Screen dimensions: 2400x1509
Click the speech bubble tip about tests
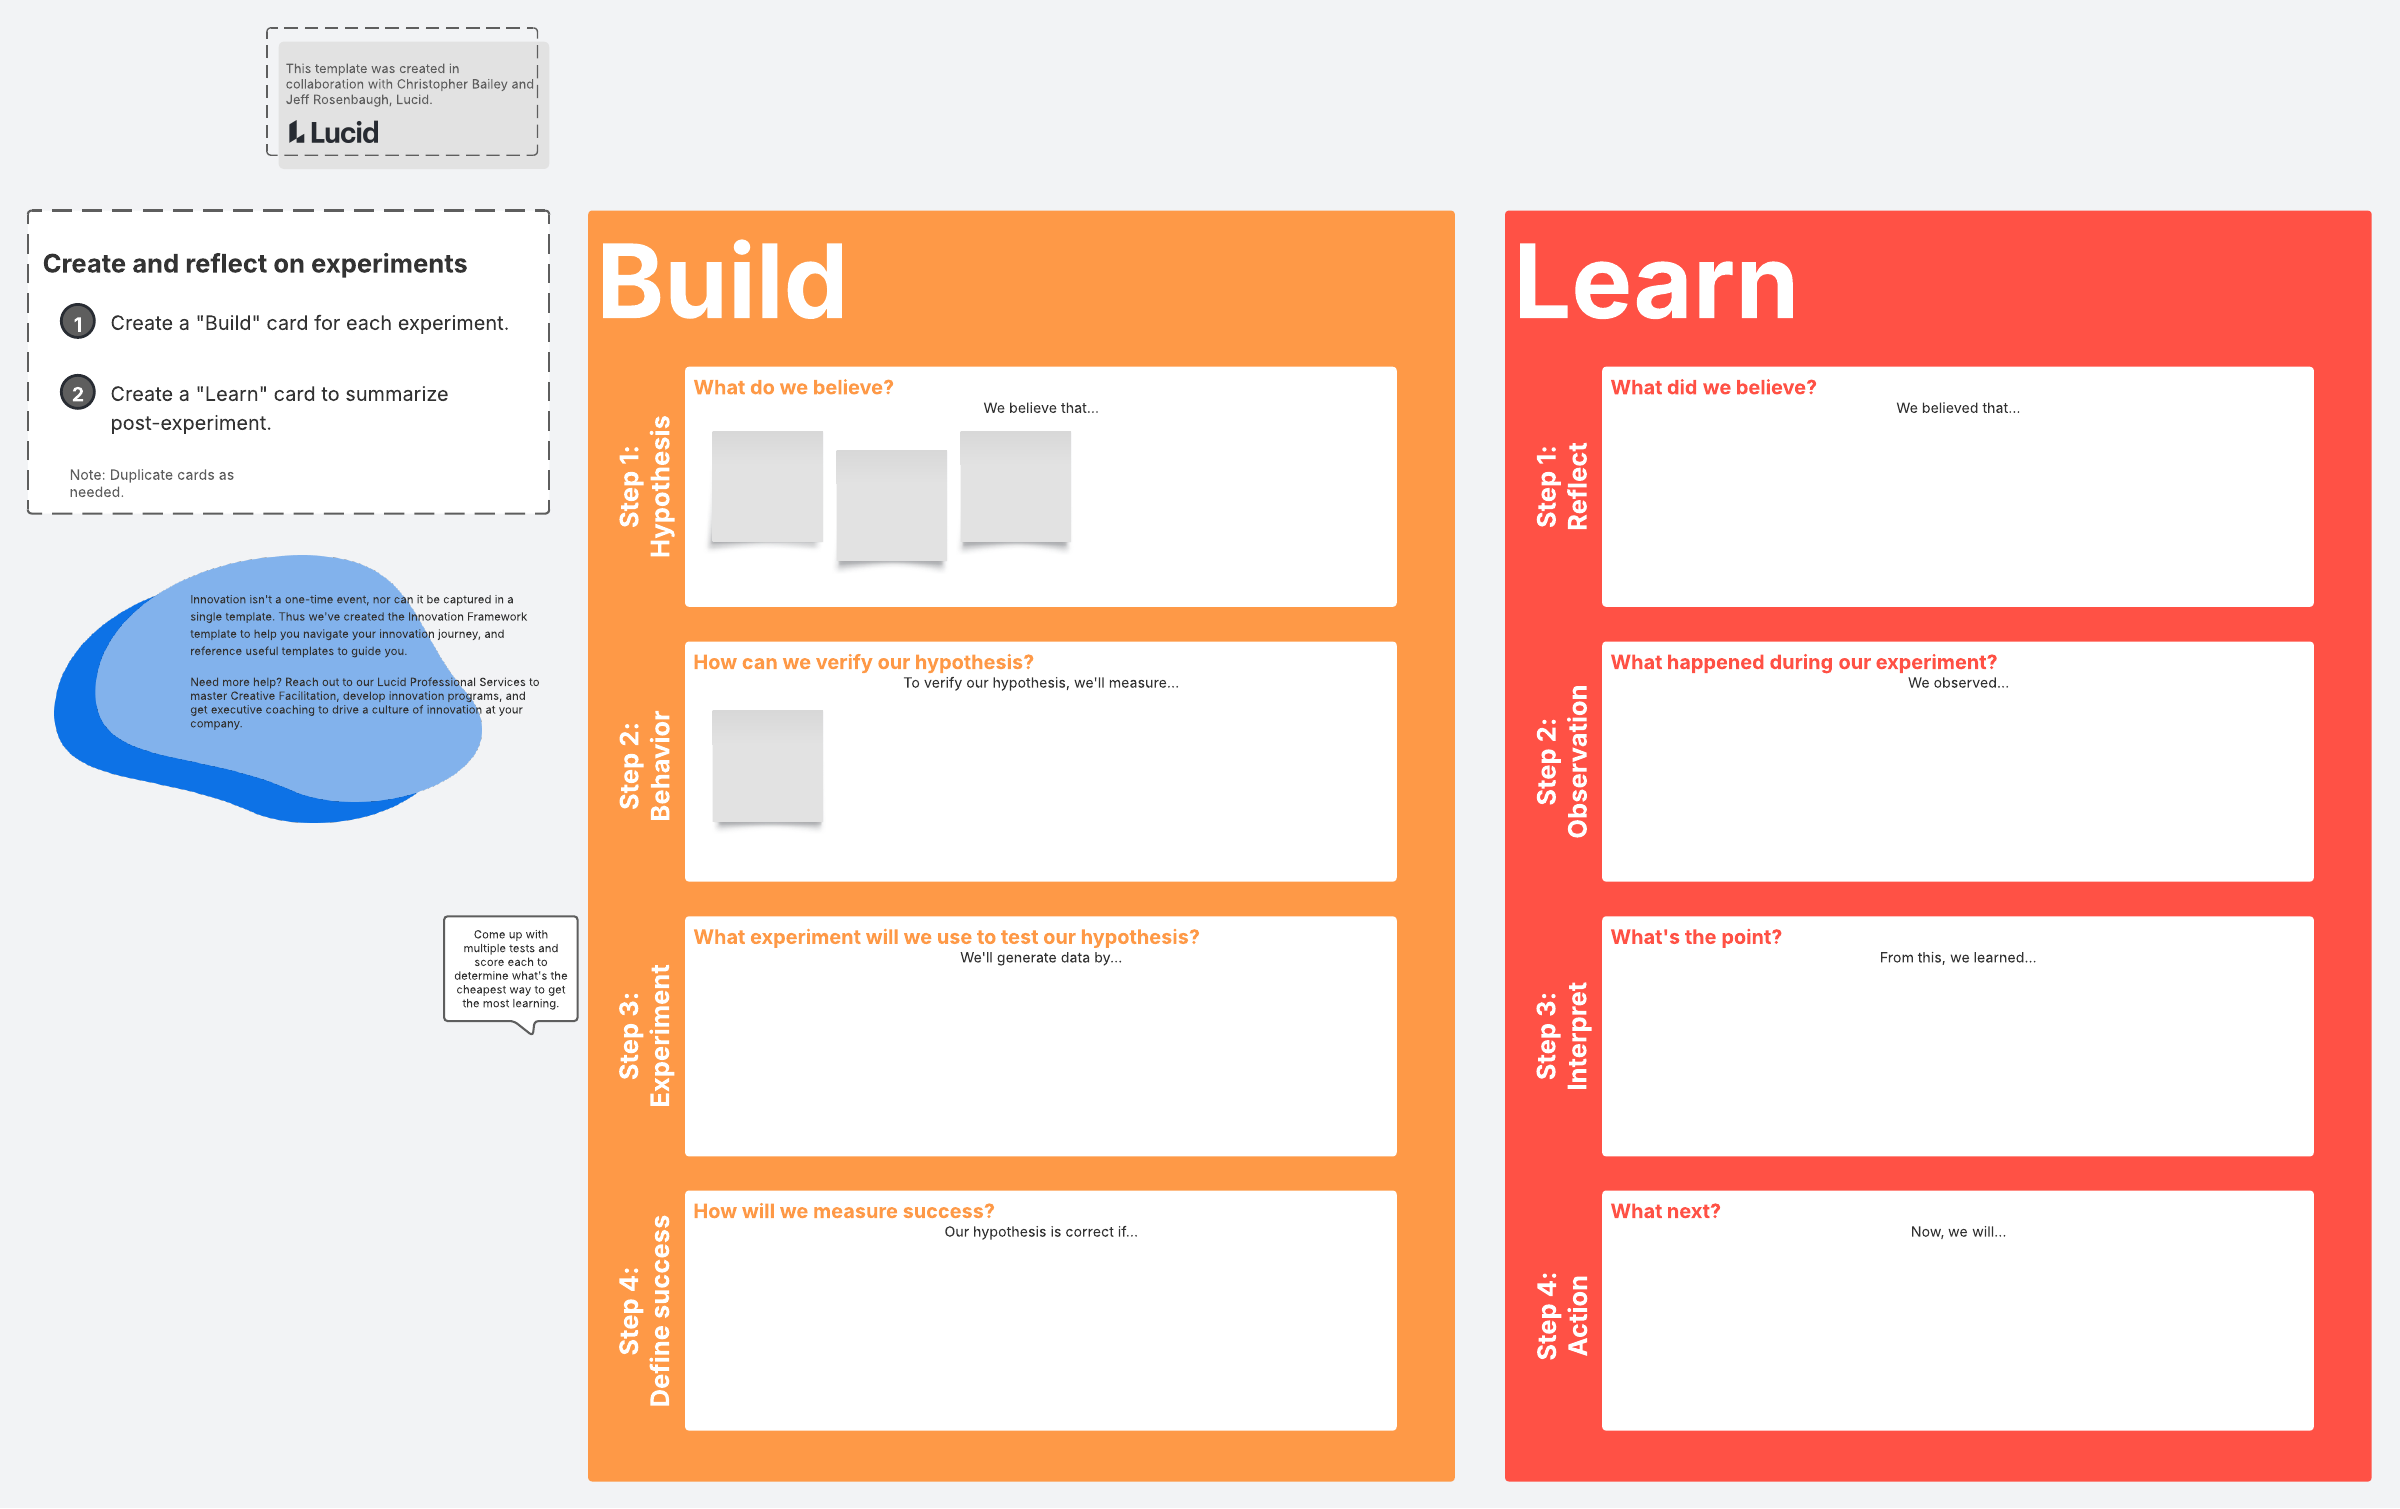tap(510, 968)
